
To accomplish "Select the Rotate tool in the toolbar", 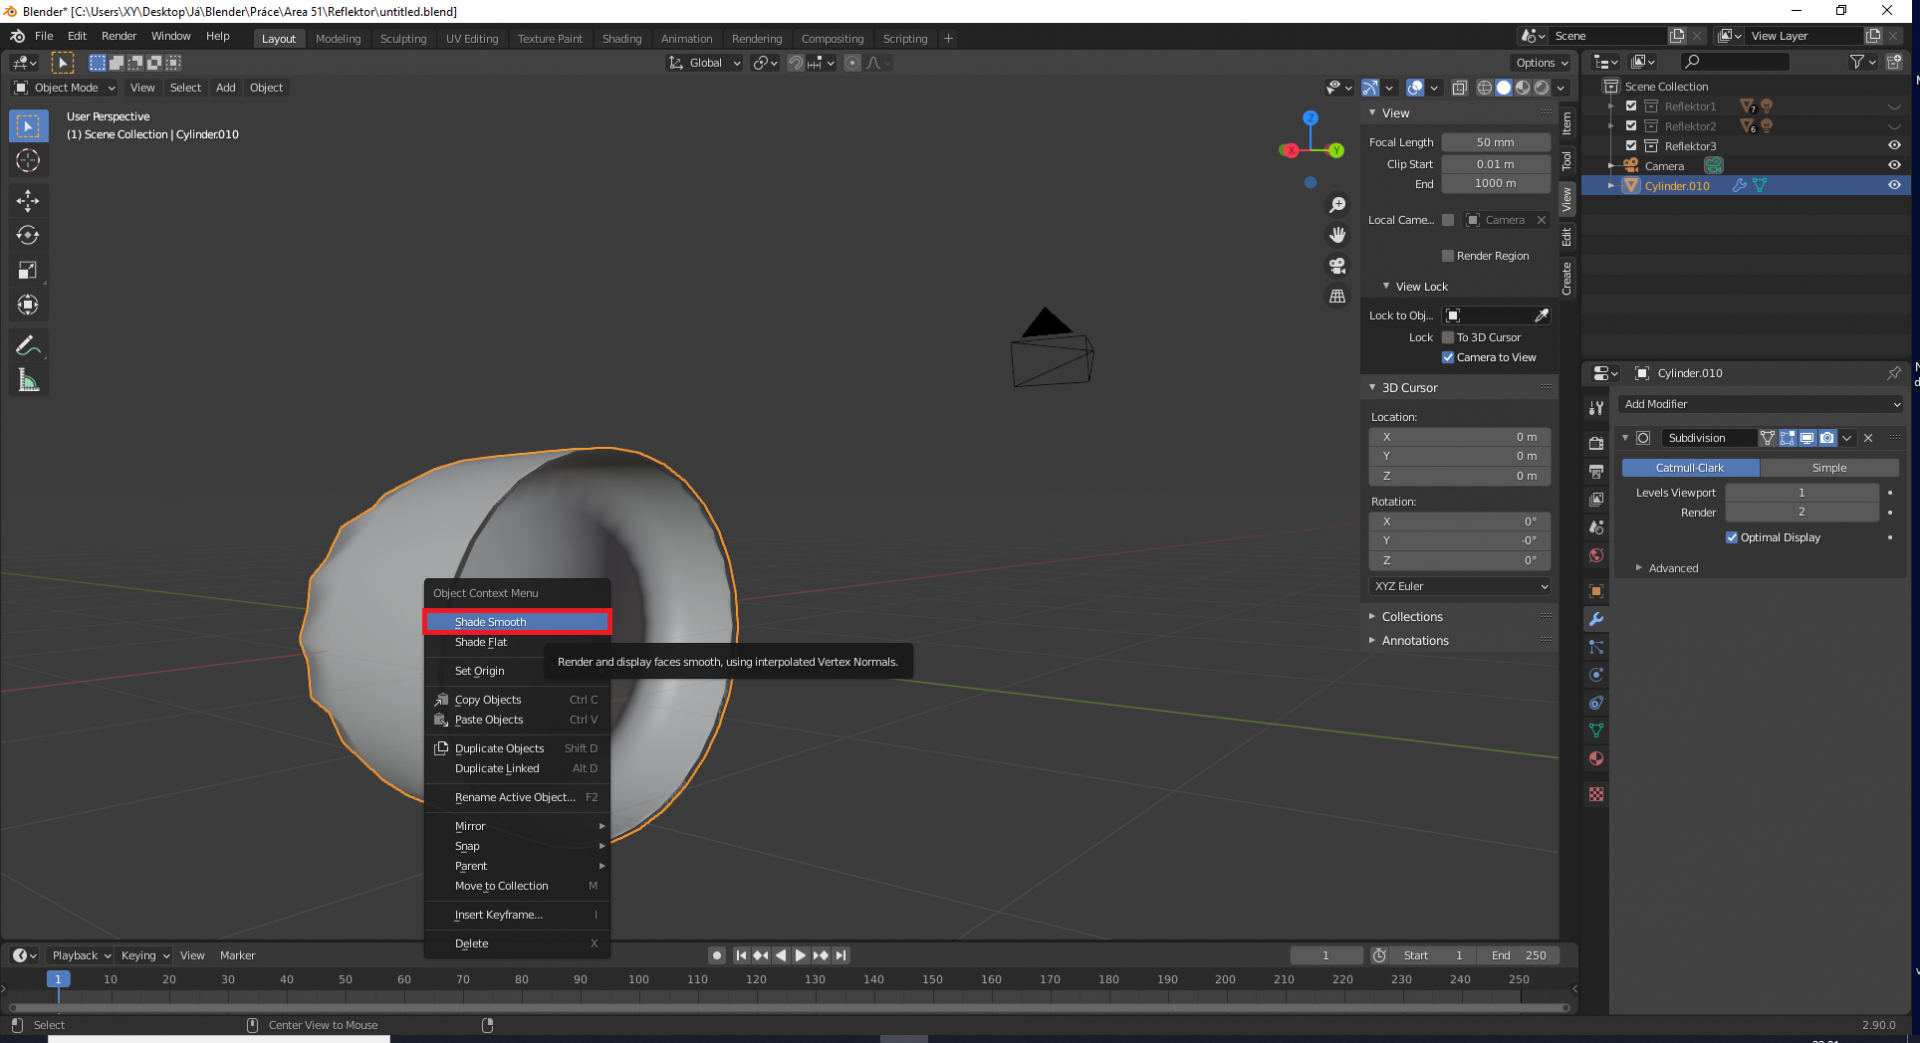I will click(x=27, y=236).
